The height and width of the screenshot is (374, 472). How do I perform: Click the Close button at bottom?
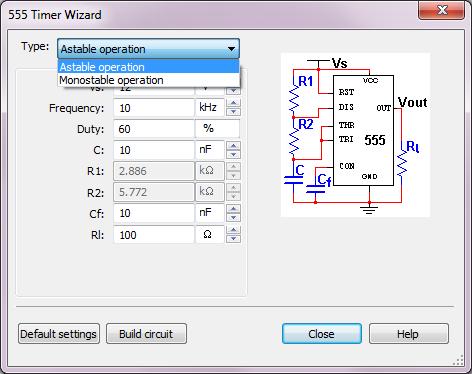tap(322, 334)
